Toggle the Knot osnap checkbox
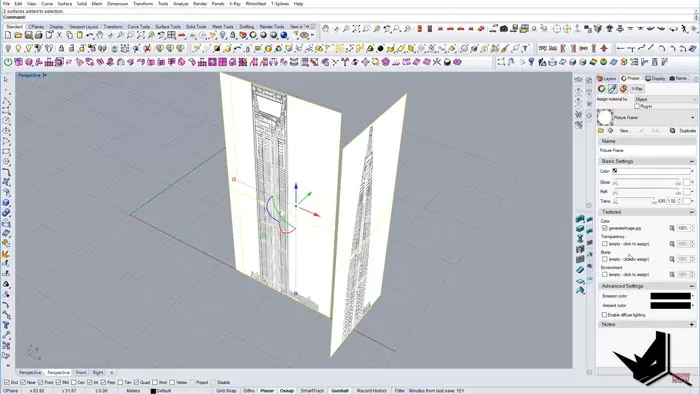Screen dimensions: 700x394 (155, 382)
